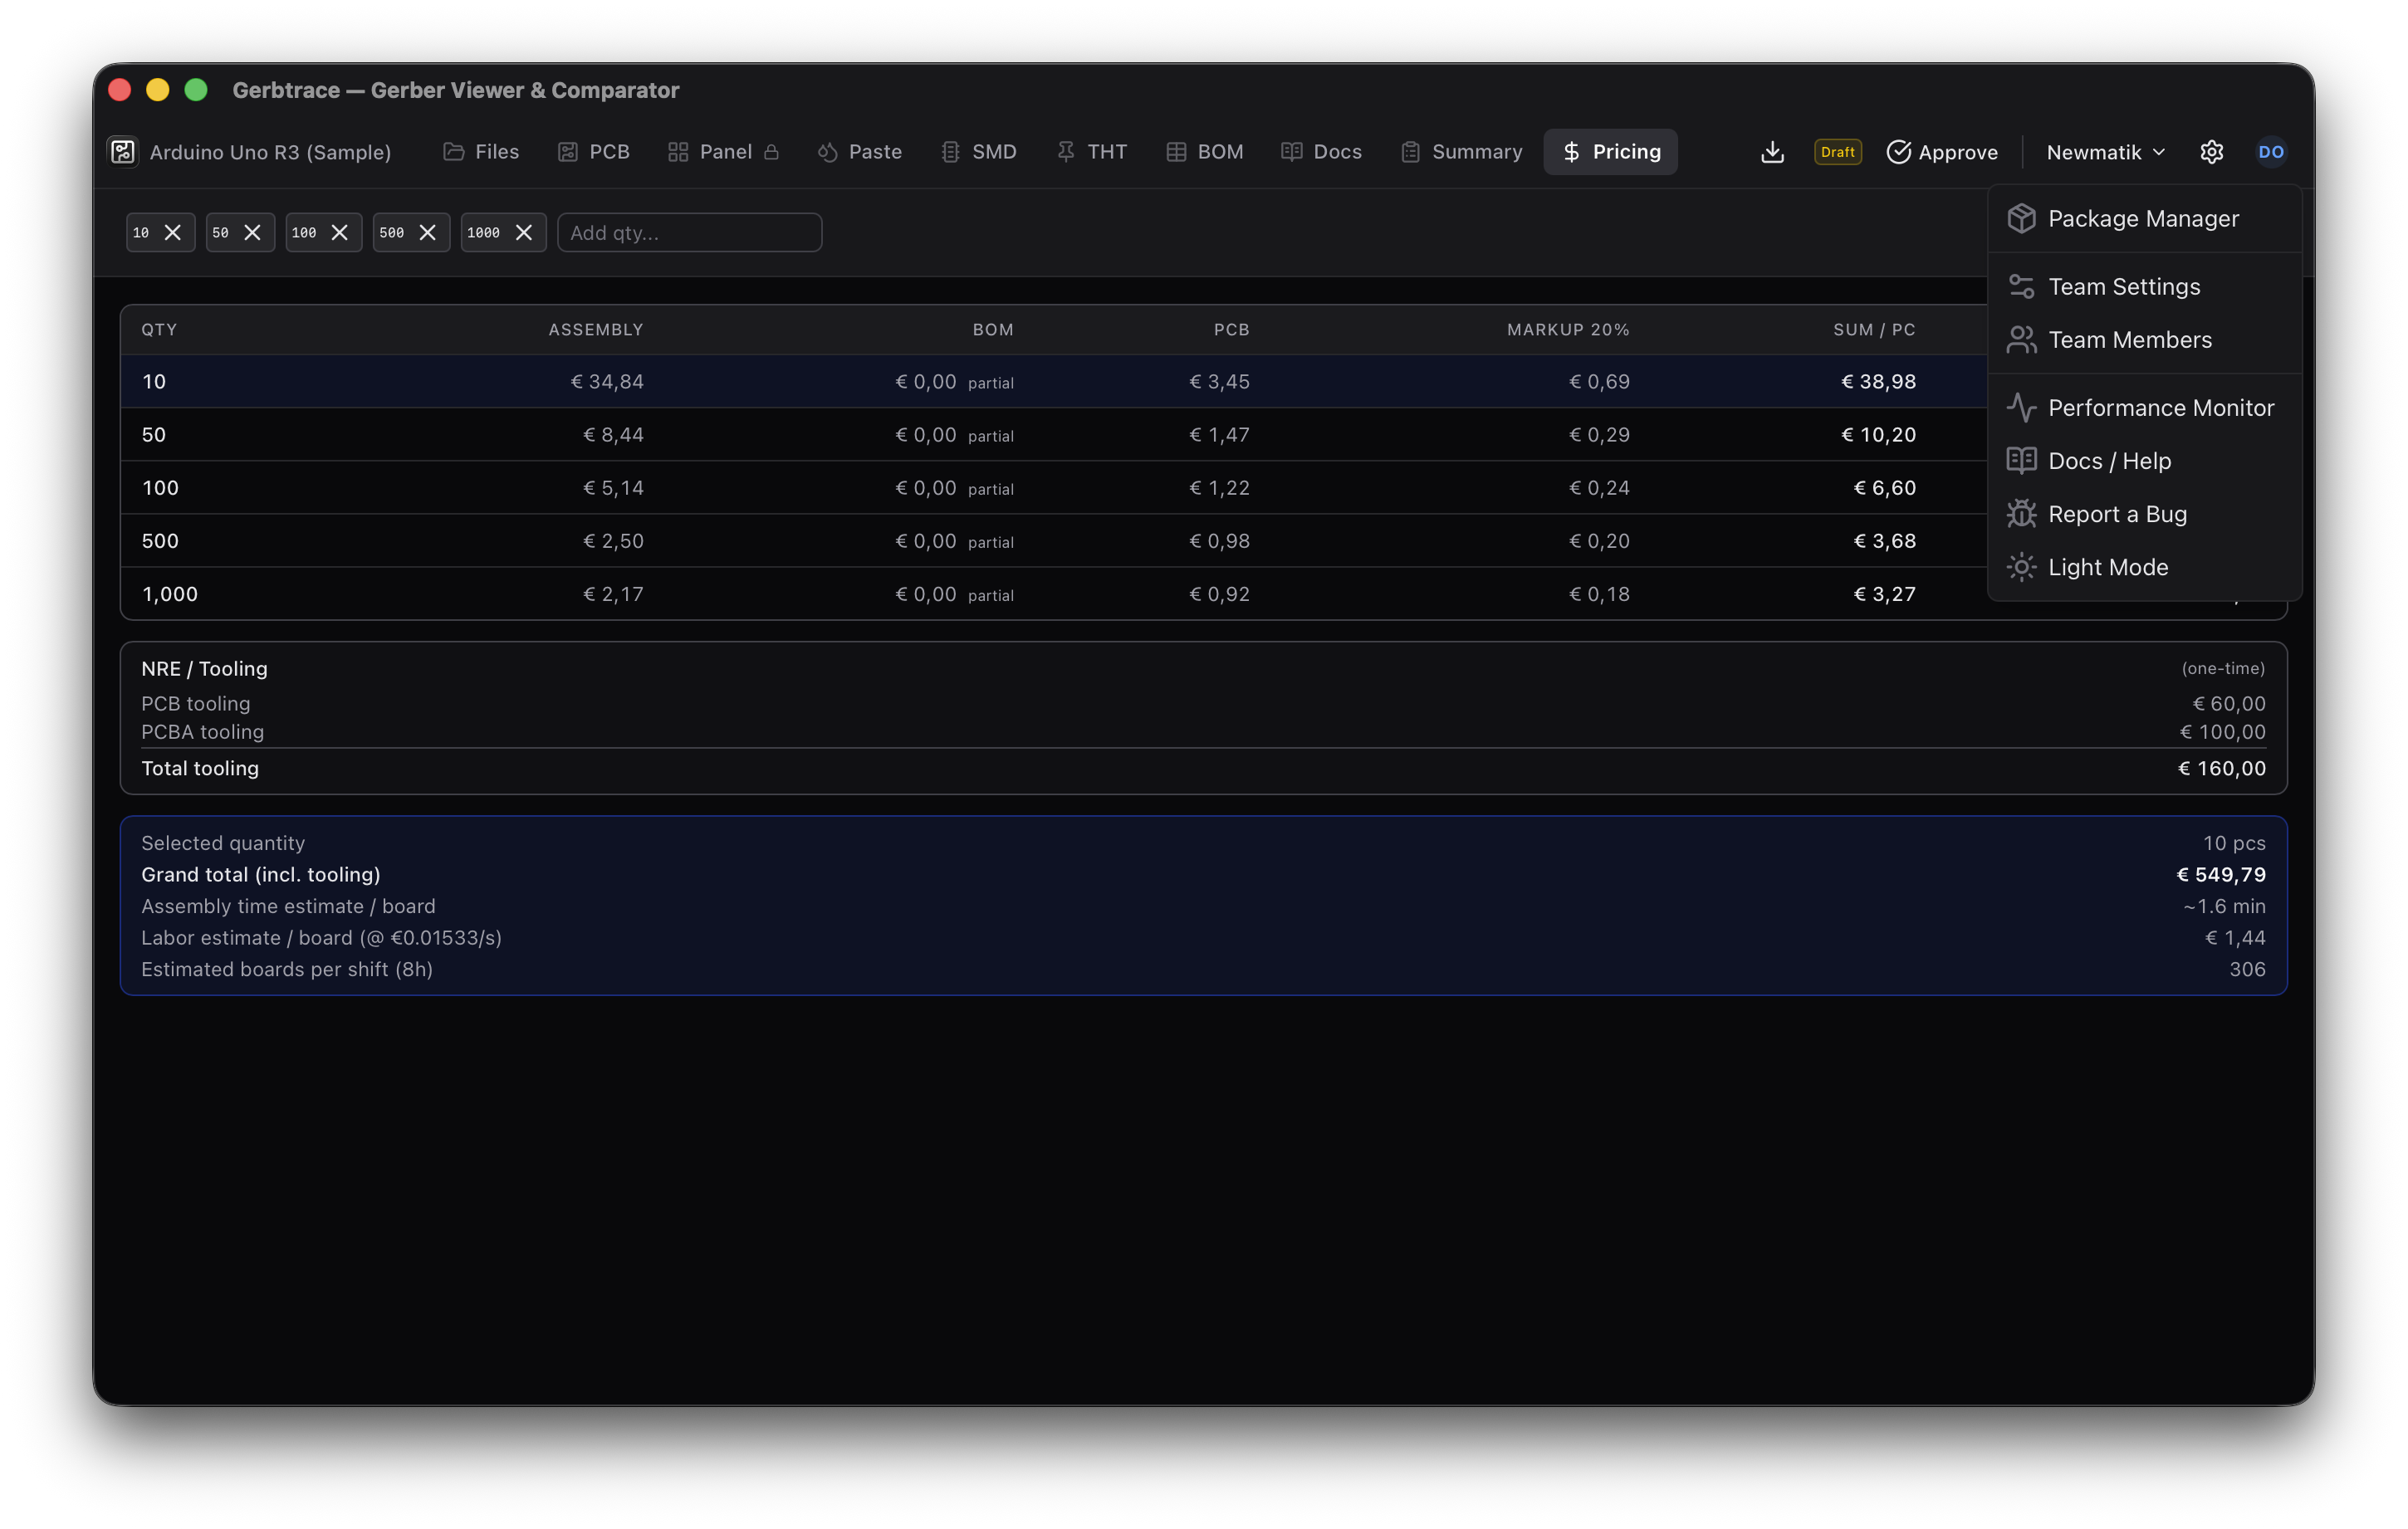Open the Files tab

click(481, 152)
